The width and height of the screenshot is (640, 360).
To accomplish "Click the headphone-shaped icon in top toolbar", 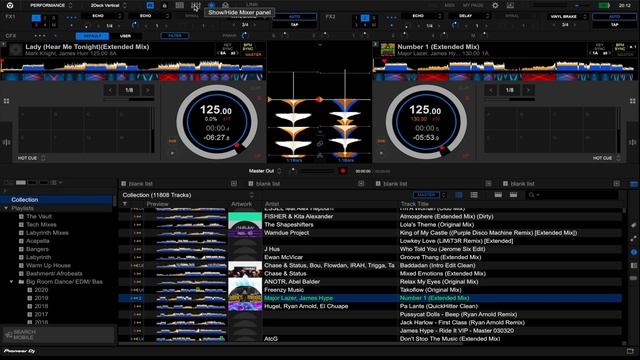I will point(225,5).
